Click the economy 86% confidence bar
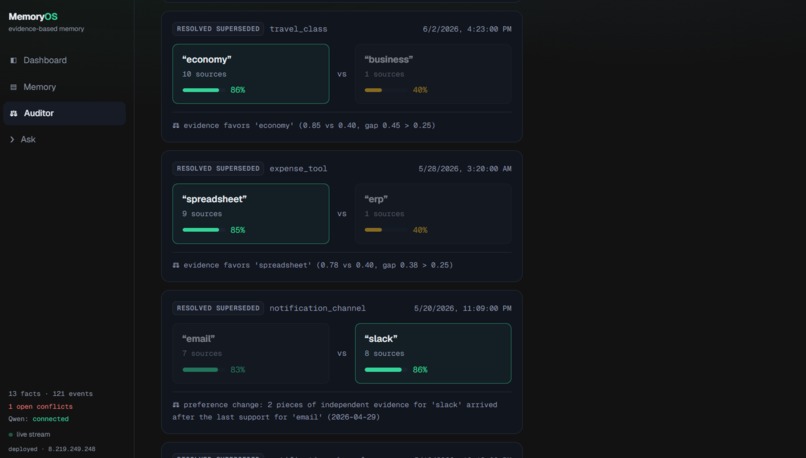Viewport: 806px width, 458px height. coord(201,90)
